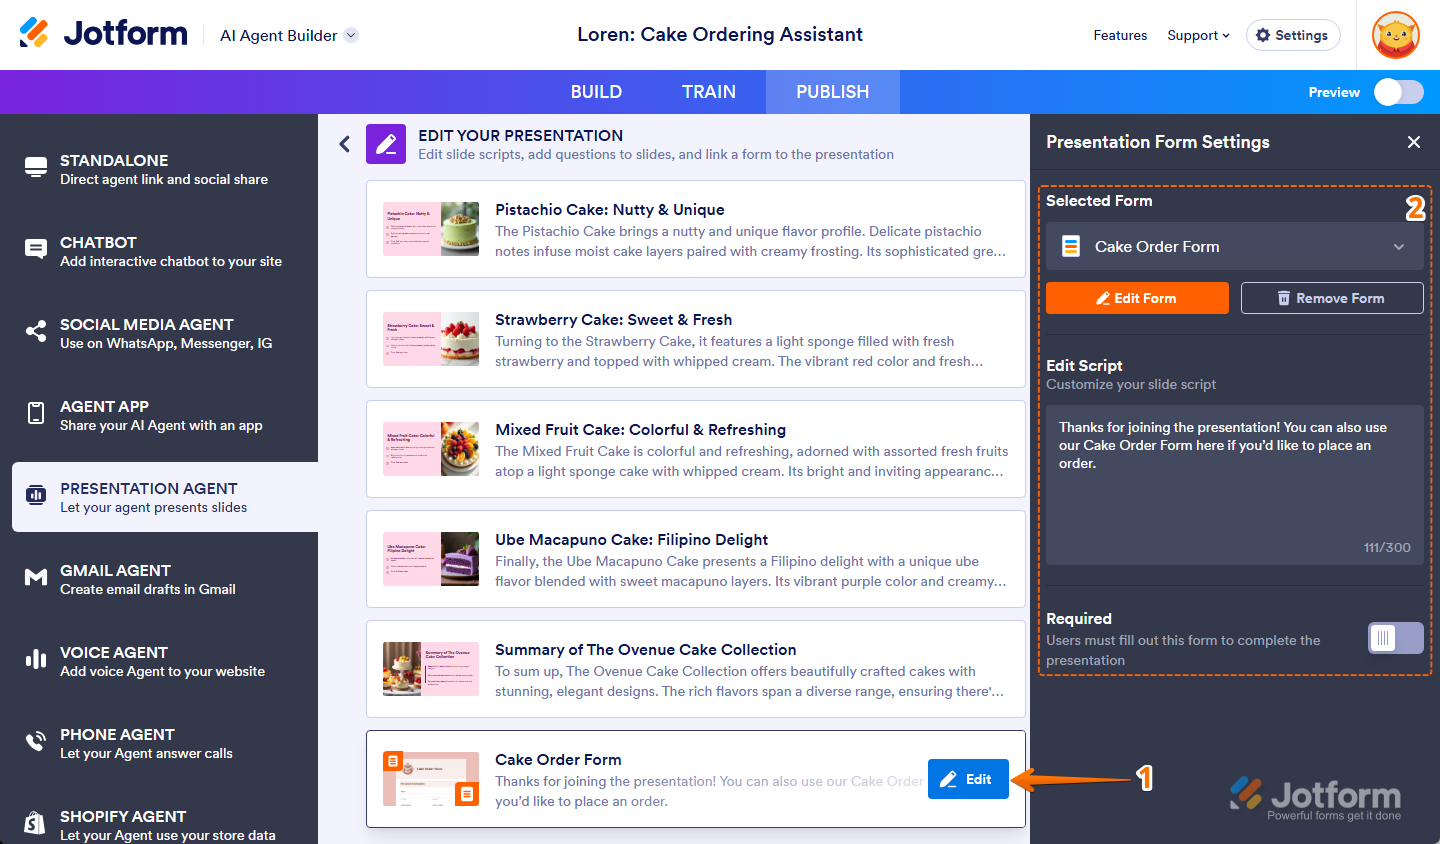Click the Jotform wordmark in header
Image resolution: width=1440 pixels, height=844 pixels.
point(125,34)
